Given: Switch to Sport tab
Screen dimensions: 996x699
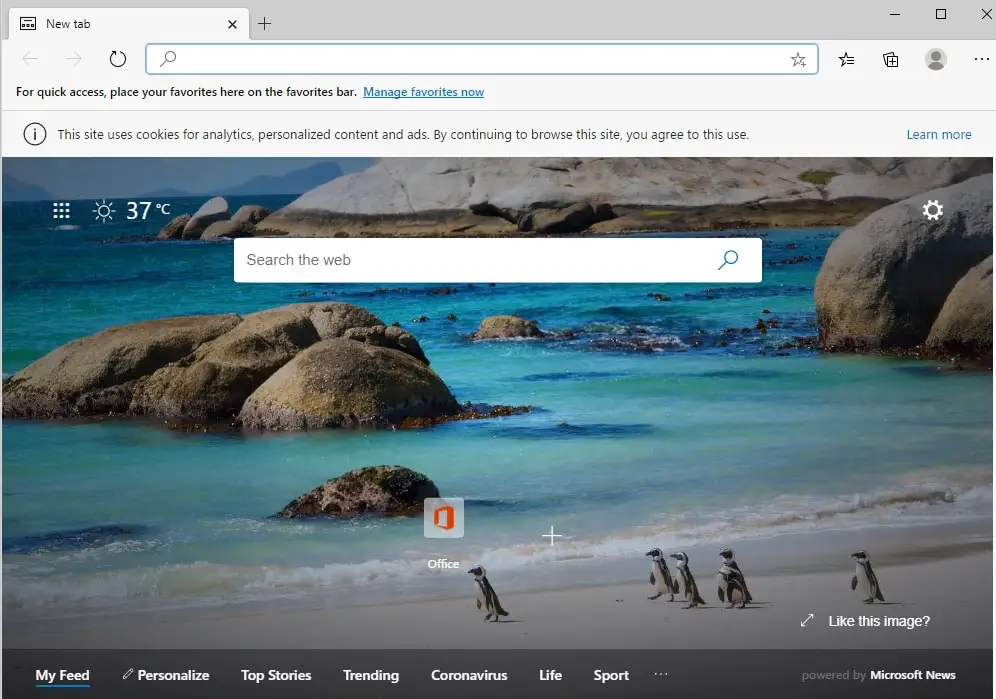Looking at the screenshot, I should 611,675.
